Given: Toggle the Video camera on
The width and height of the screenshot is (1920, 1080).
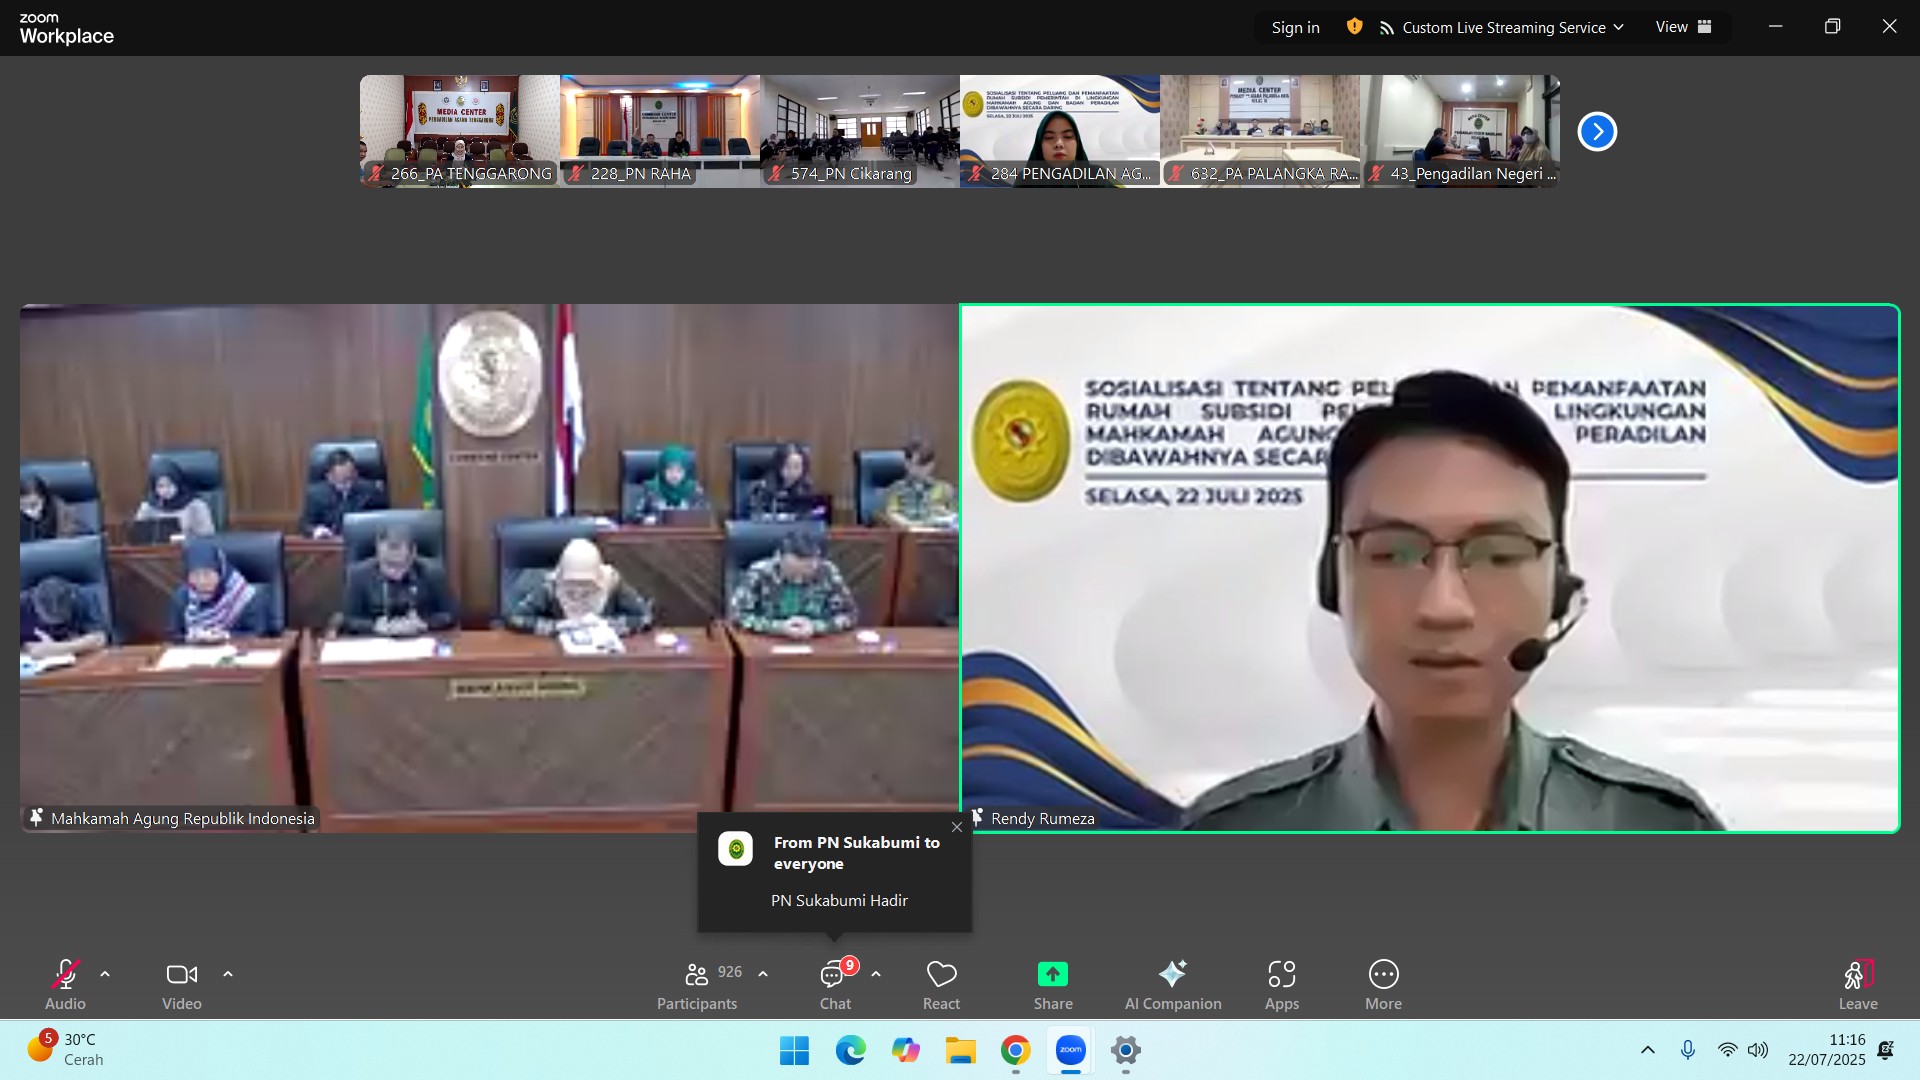Looking at the screenshot, I should point(182,984).
